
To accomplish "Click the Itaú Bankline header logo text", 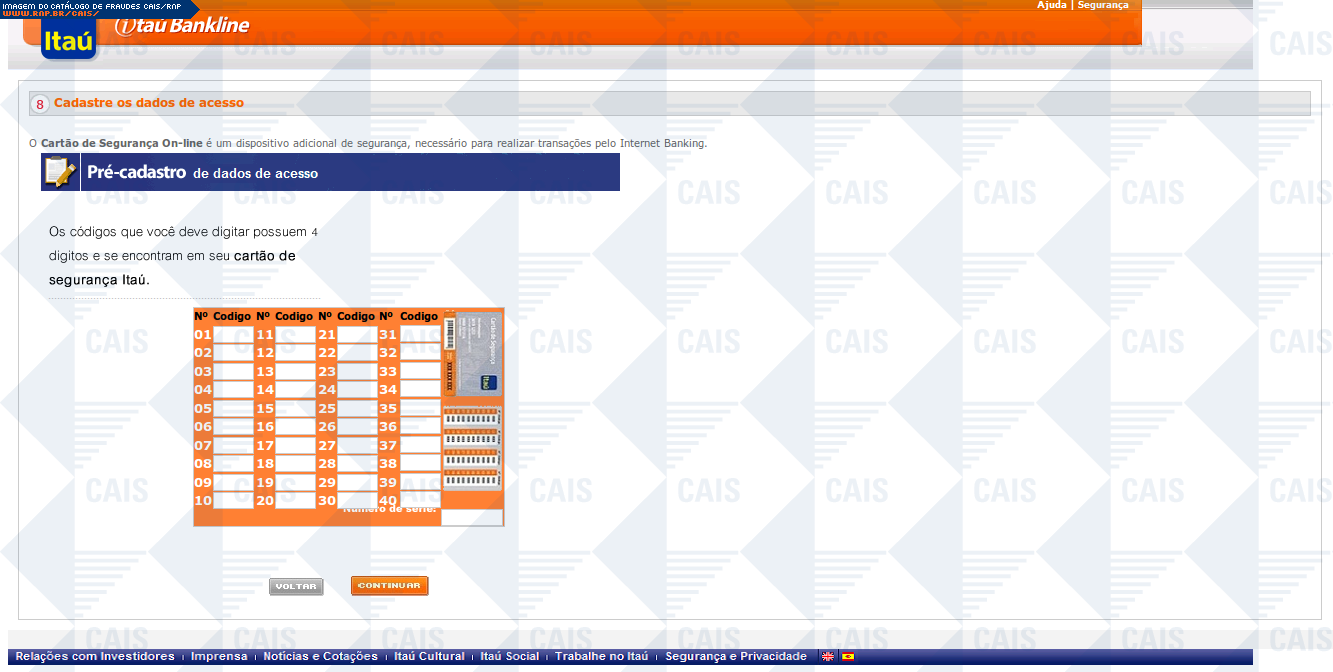I will pos(183,25).
